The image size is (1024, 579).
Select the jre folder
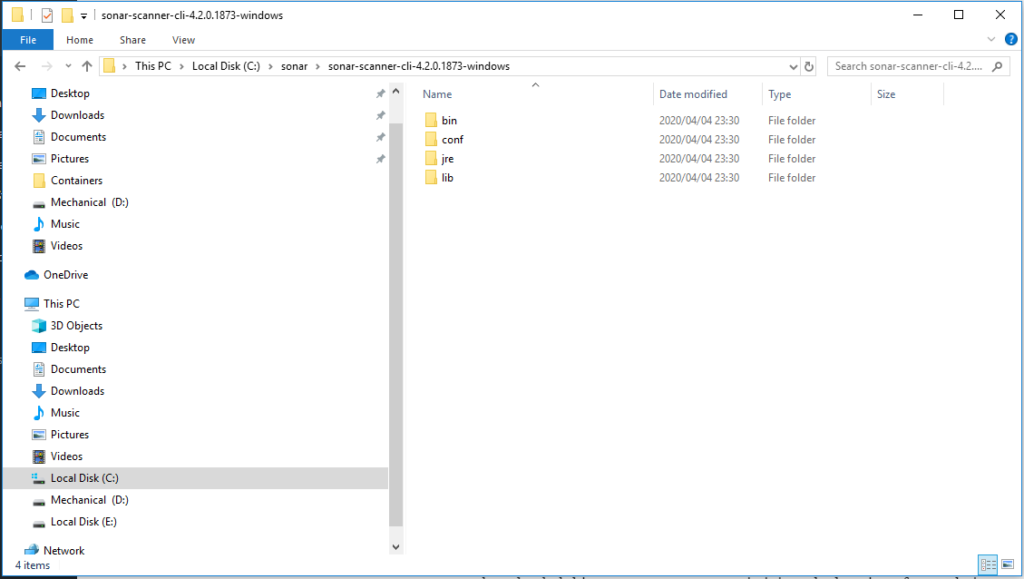(x=447, y=158)
